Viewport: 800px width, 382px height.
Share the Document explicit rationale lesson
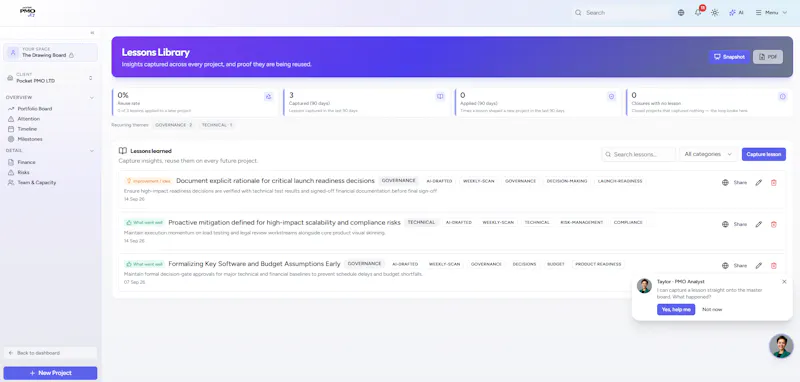740,183
